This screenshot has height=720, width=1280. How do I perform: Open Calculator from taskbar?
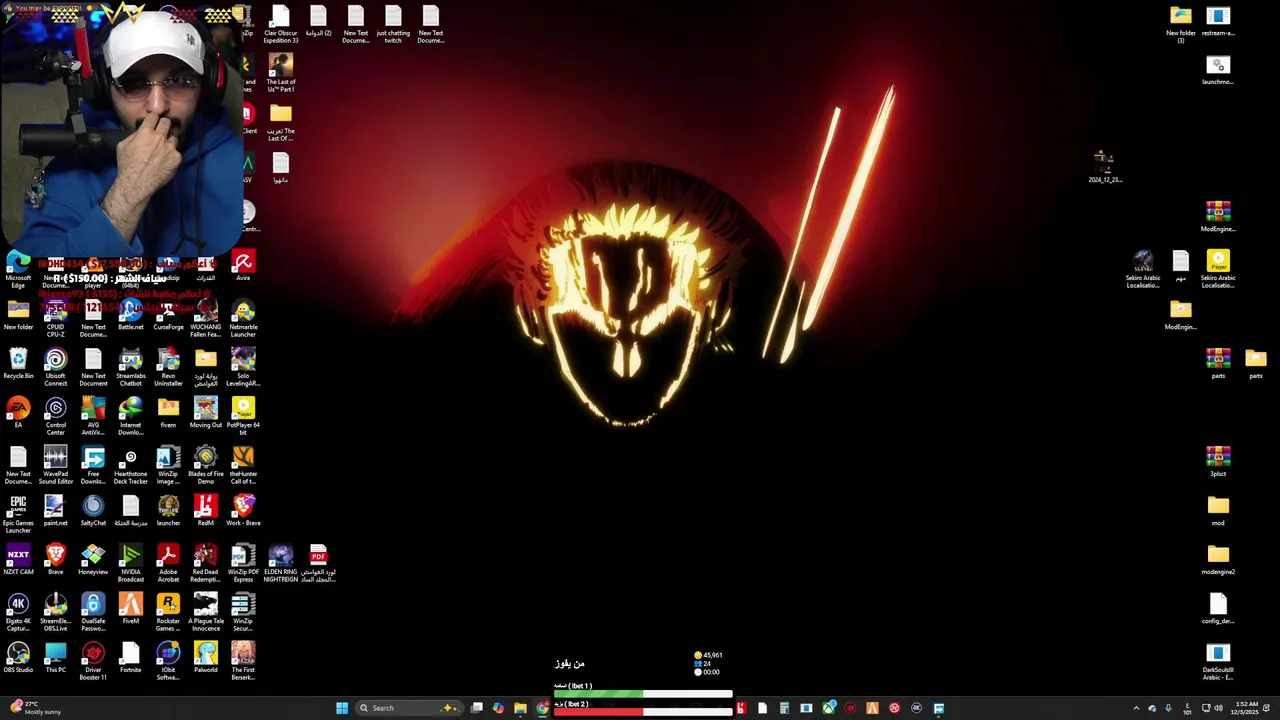pos(784,708)
